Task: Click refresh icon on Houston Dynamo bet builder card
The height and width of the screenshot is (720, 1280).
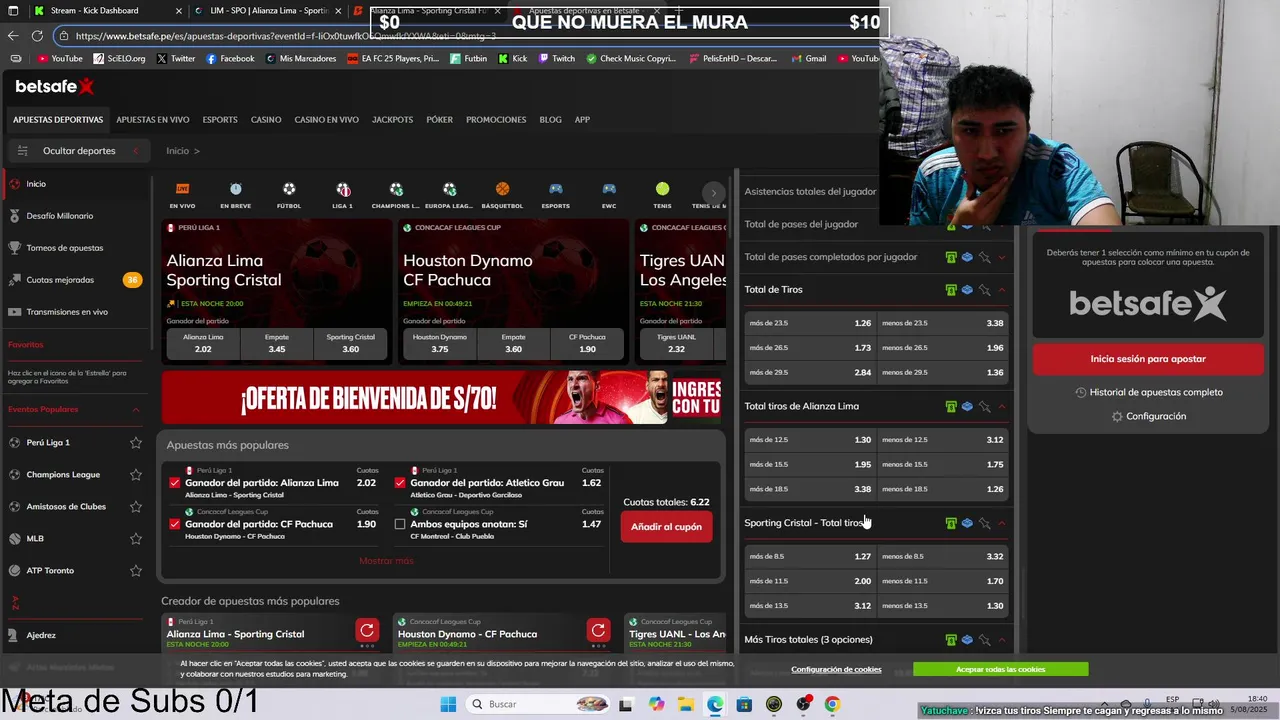Action: pyautogui.click(x=598, y=630)
